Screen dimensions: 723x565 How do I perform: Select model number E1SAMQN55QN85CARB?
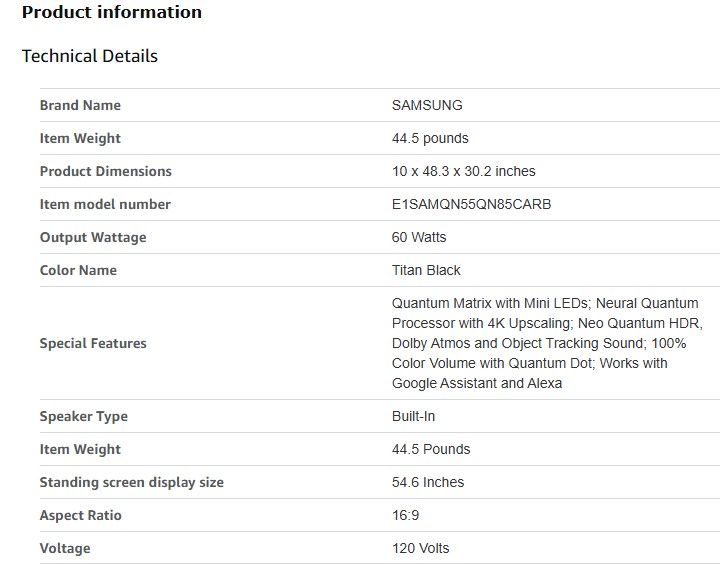(x=471, y=204)
